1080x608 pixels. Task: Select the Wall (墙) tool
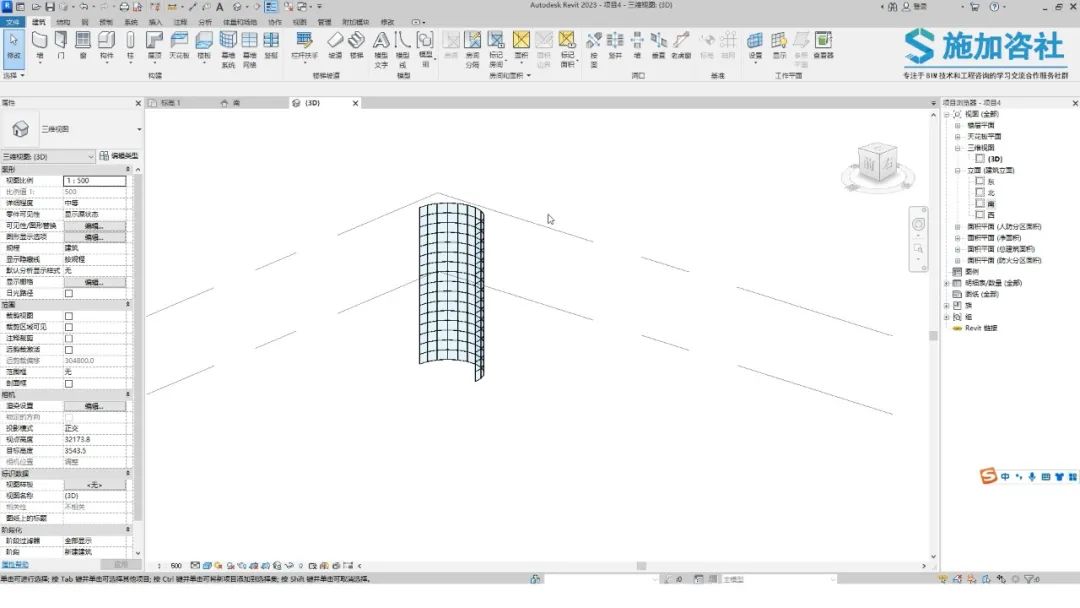(40, 45)
